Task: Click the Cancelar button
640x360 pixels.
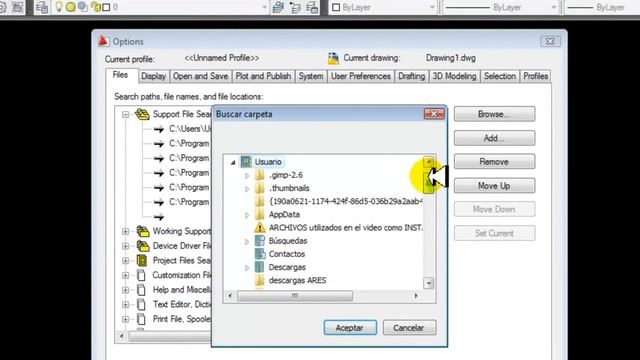Action: tap(409, 328)
